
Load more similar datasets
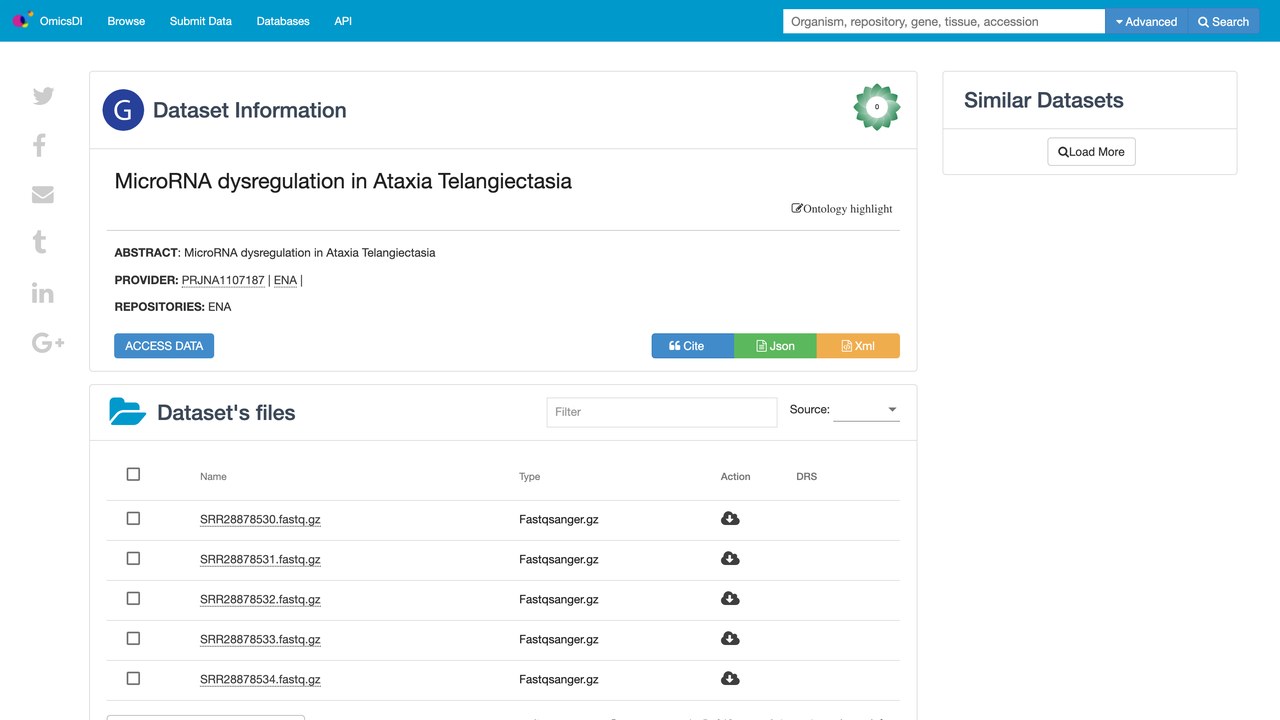(1091, 152)
